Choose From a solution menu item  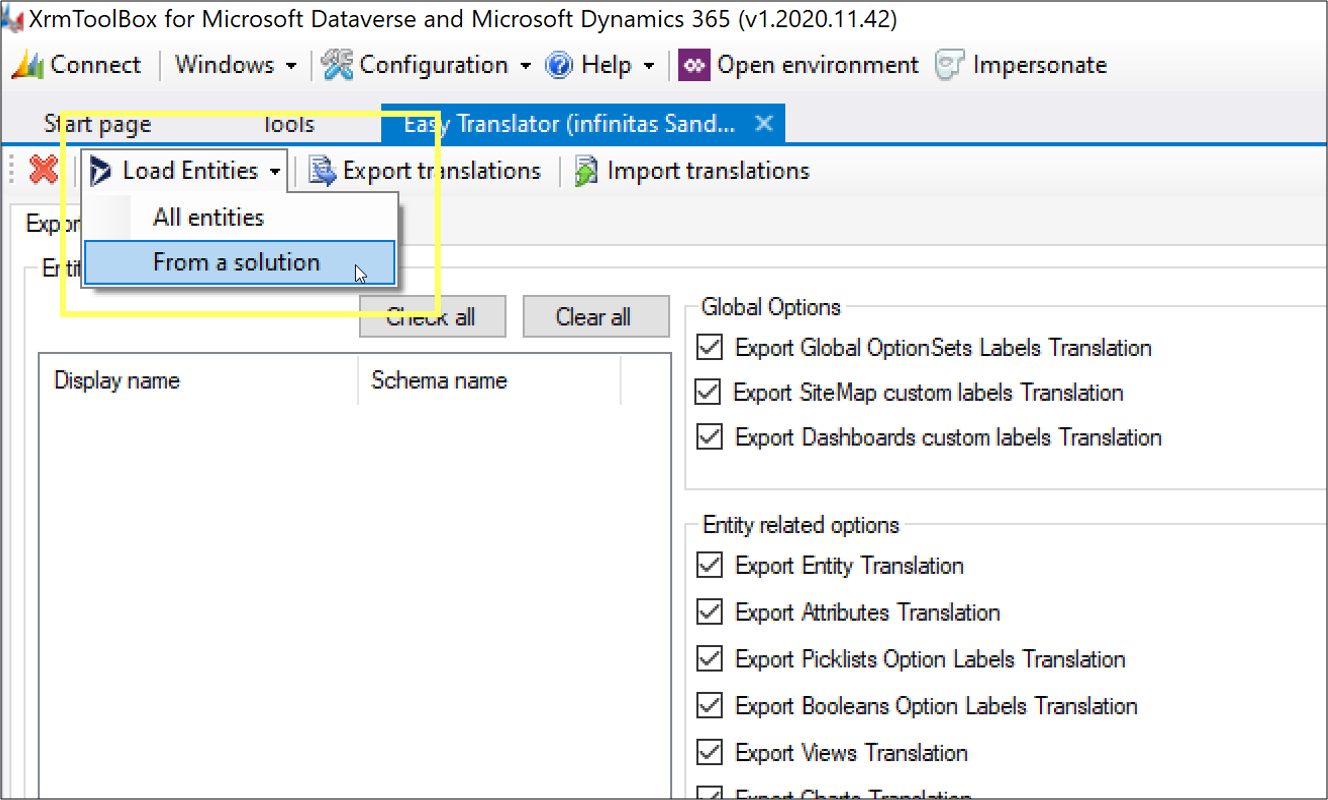coord(240,262)
